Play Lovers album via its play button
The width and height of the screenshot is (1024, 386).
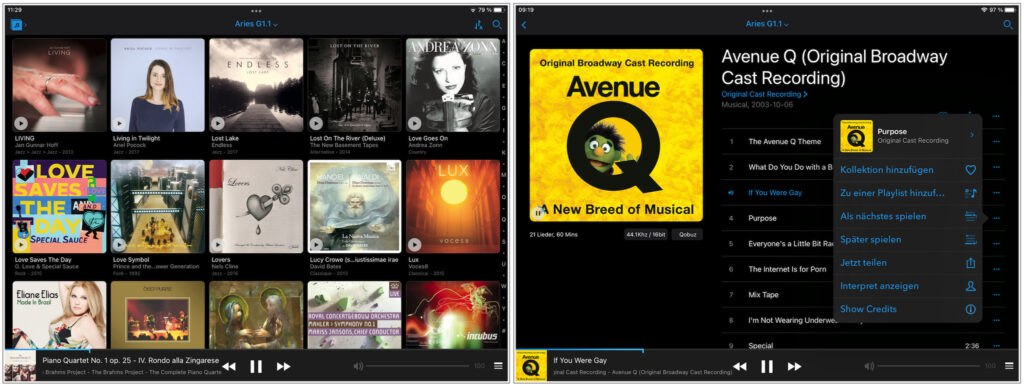pyautogui.click(x=217, y=244)
